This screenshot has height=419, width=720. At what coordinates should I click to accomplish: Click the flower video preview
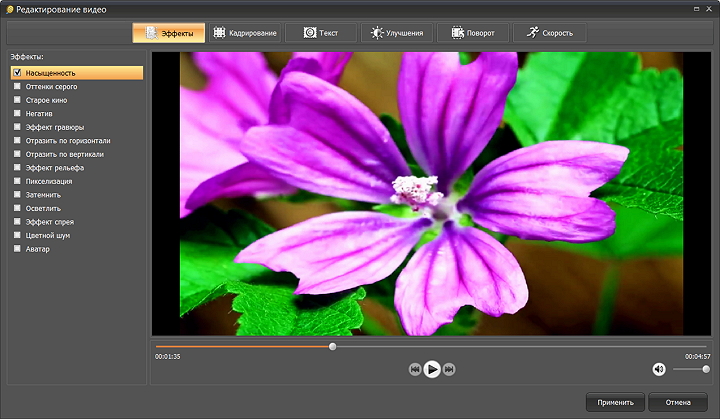pyautogui.click(x=431, y=193)
